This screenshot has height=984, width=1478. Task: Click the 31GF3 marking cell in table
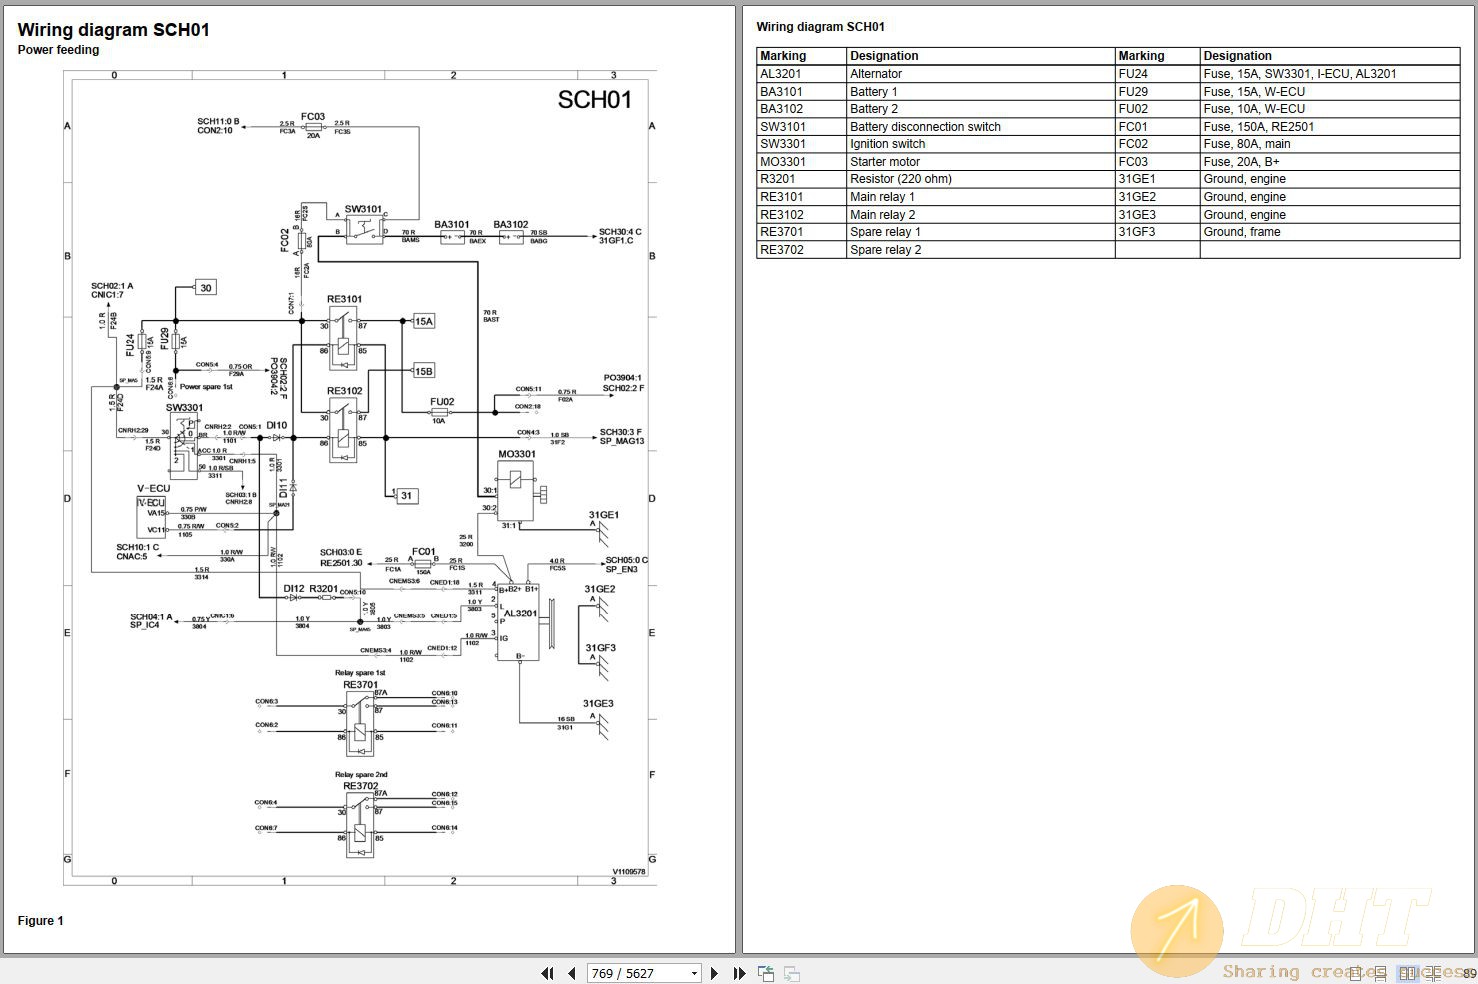1157,232
